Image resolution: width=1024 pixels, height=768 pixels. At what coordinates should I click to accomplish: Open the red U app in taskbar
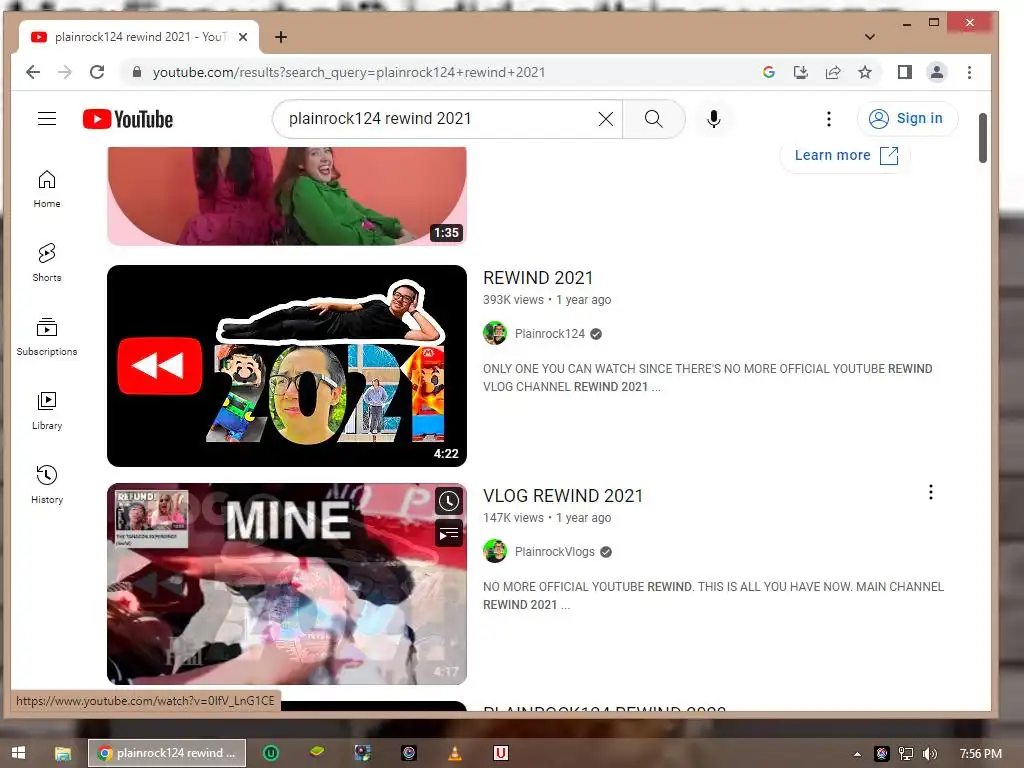(x=501, y=754)
